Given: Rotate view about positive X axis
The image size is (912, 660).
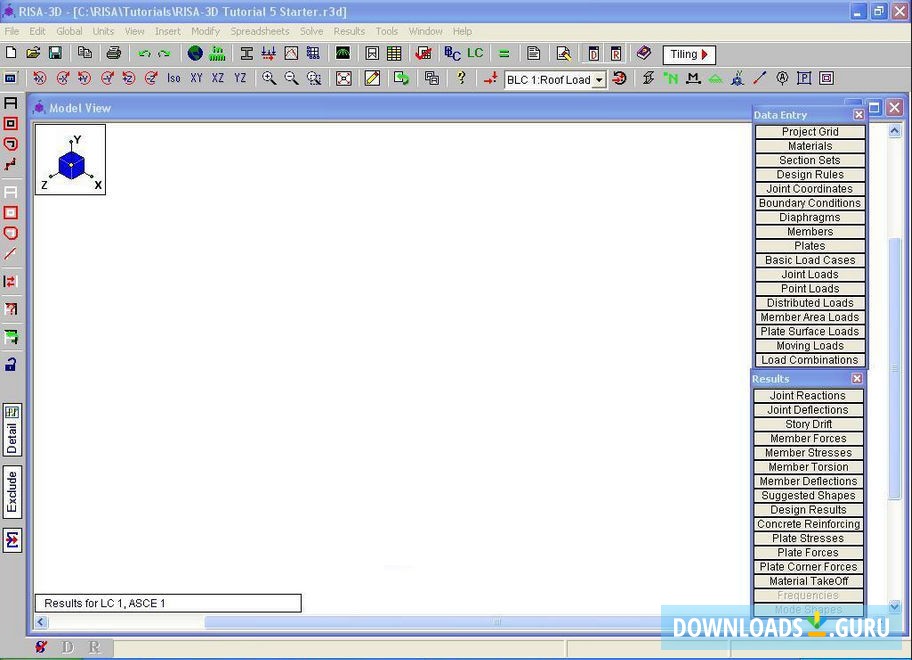Looking at the screenshot, I should 40,78.
